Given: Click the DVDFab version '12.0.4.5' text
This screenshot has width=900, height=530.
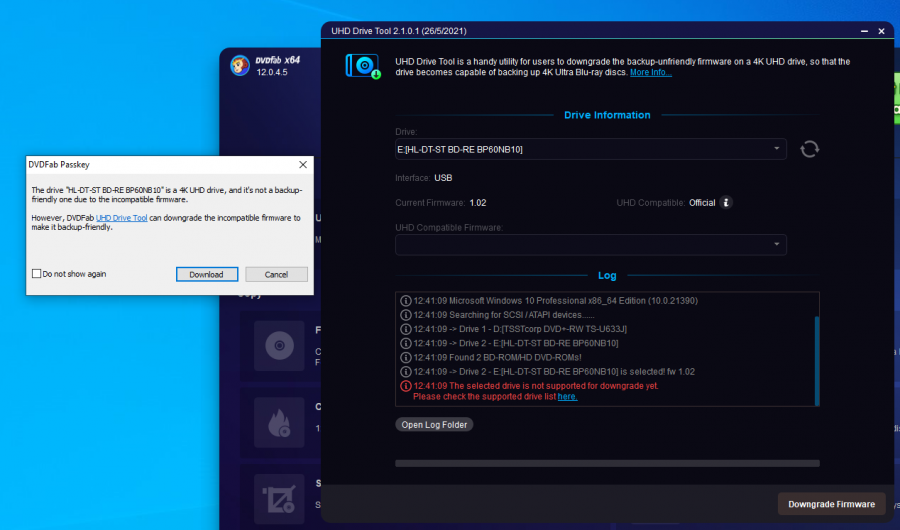Looking at the screenshot, I should 272,72.
